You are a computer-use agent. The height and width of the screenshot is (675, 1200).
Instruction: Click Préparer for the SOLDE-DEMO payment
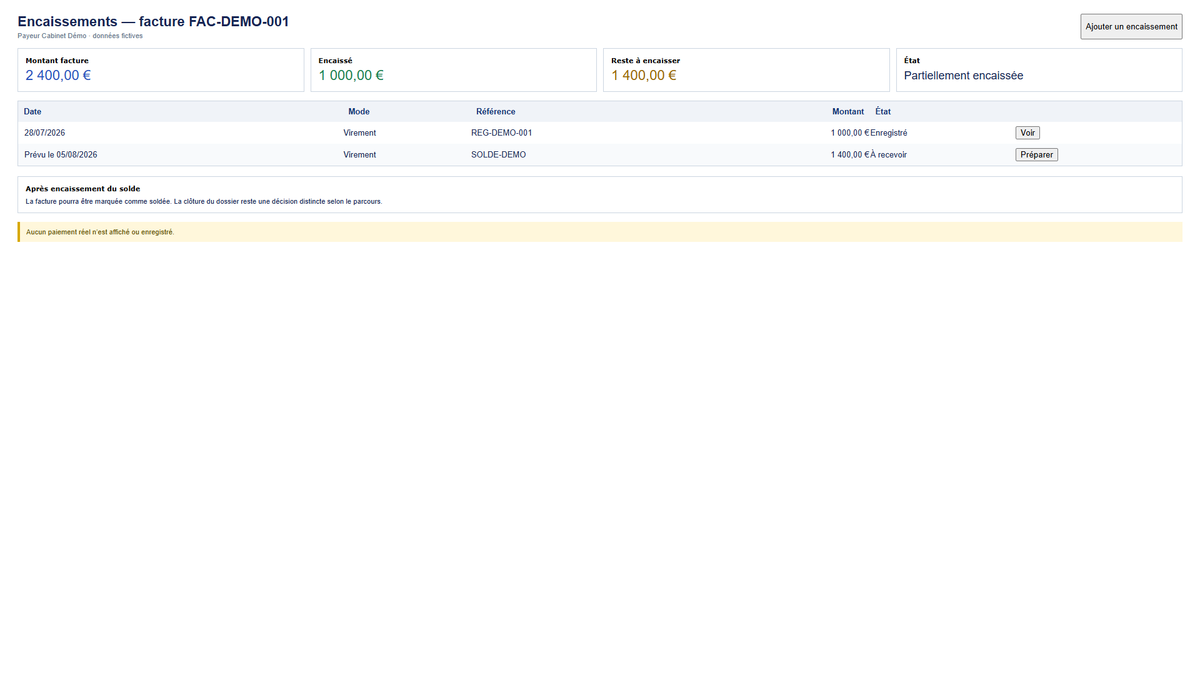[x=1036, y=155]
